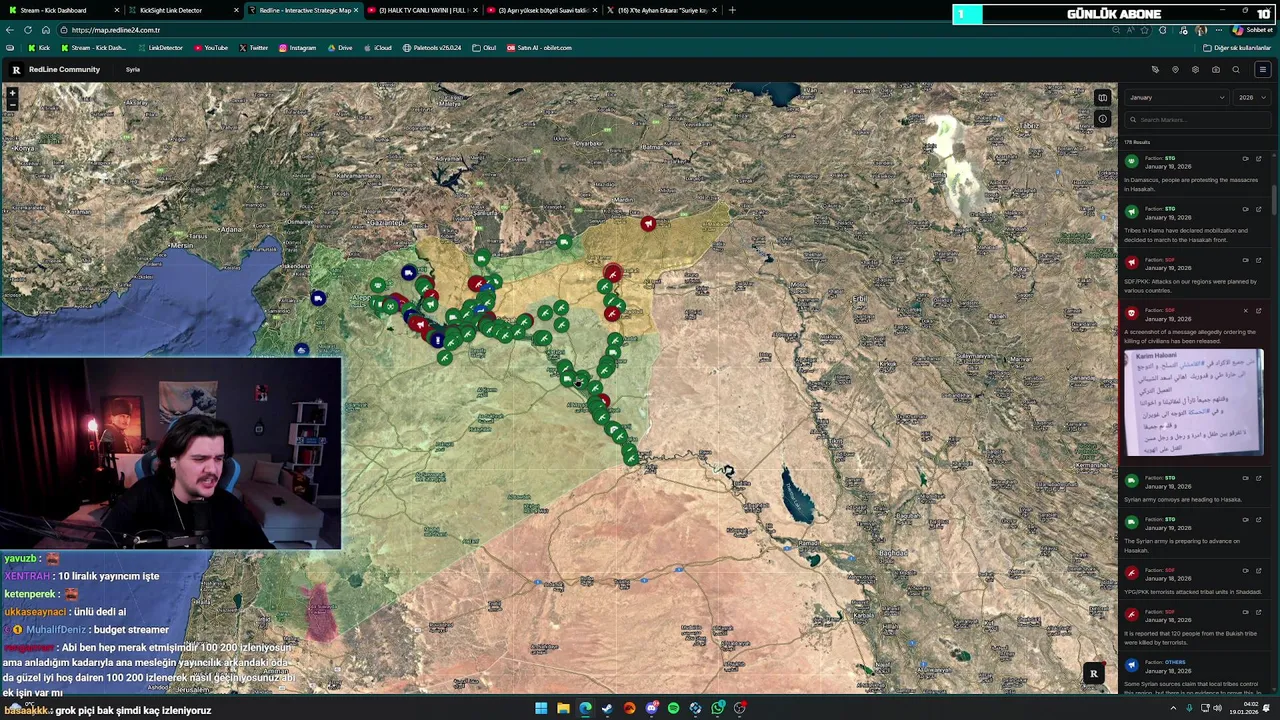Open the Paletools v26.0.24 bookmark

[x=432, y=48]
